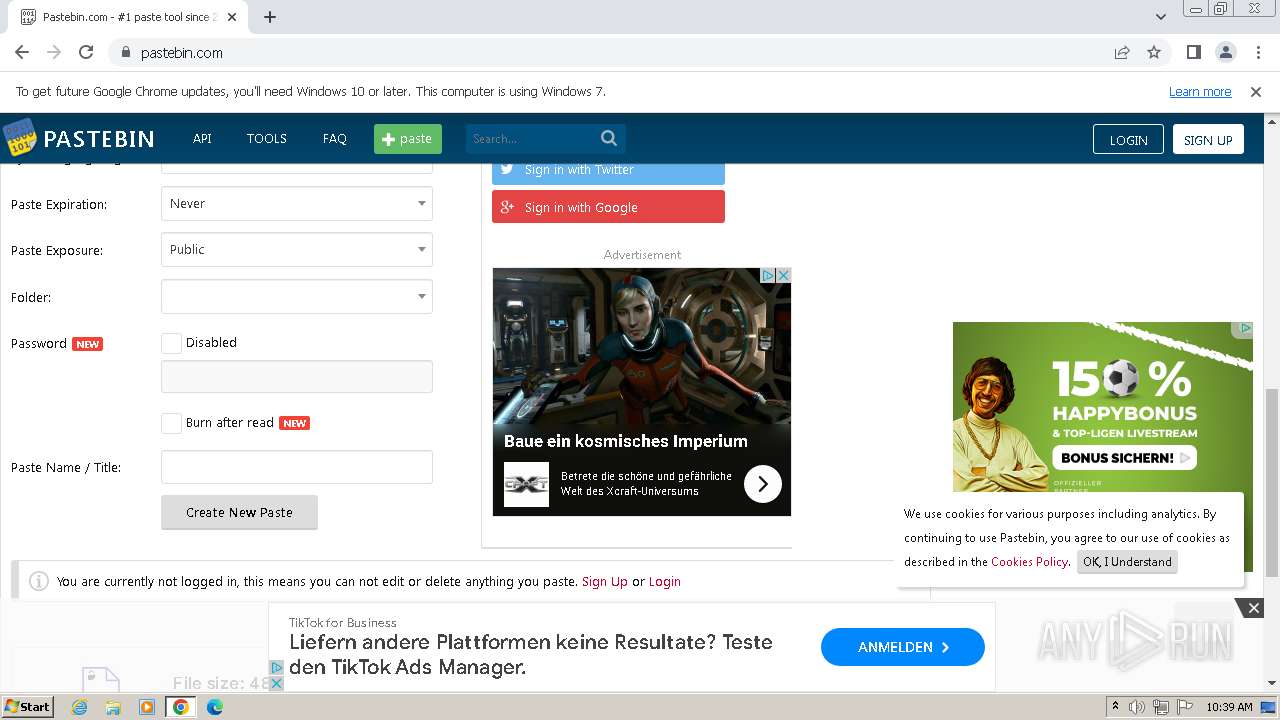Open the TOOLS menu item

[x=267, y=139]
